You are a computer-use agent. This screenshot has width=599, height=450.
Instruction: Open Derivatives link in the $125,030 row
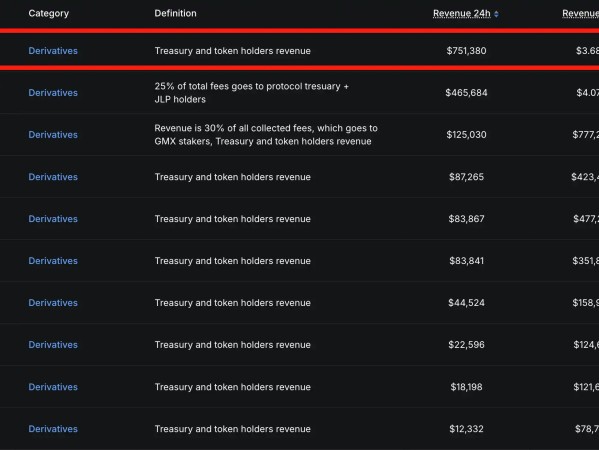coord(53,135)
